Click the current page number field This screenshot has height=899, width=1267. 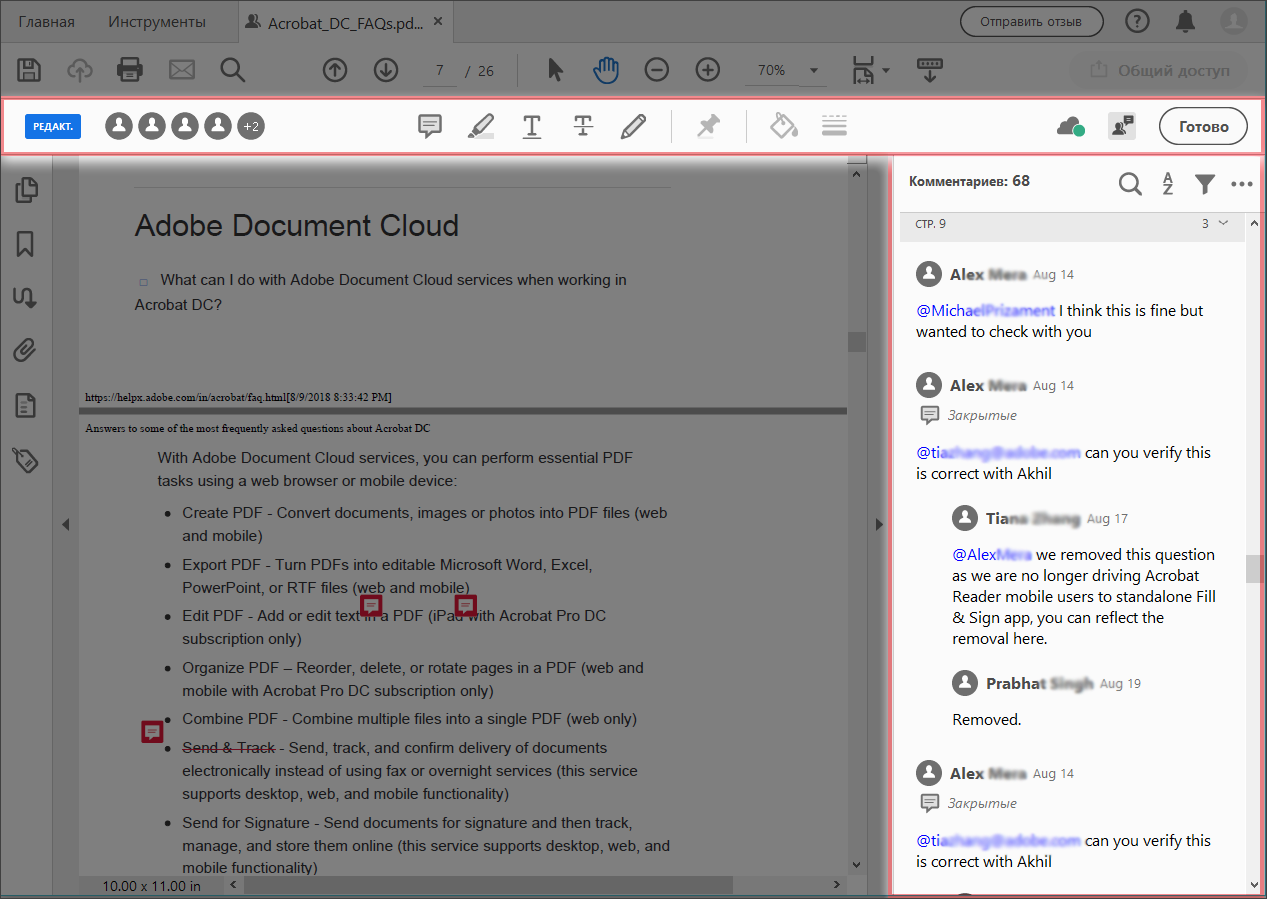(439, 70)
